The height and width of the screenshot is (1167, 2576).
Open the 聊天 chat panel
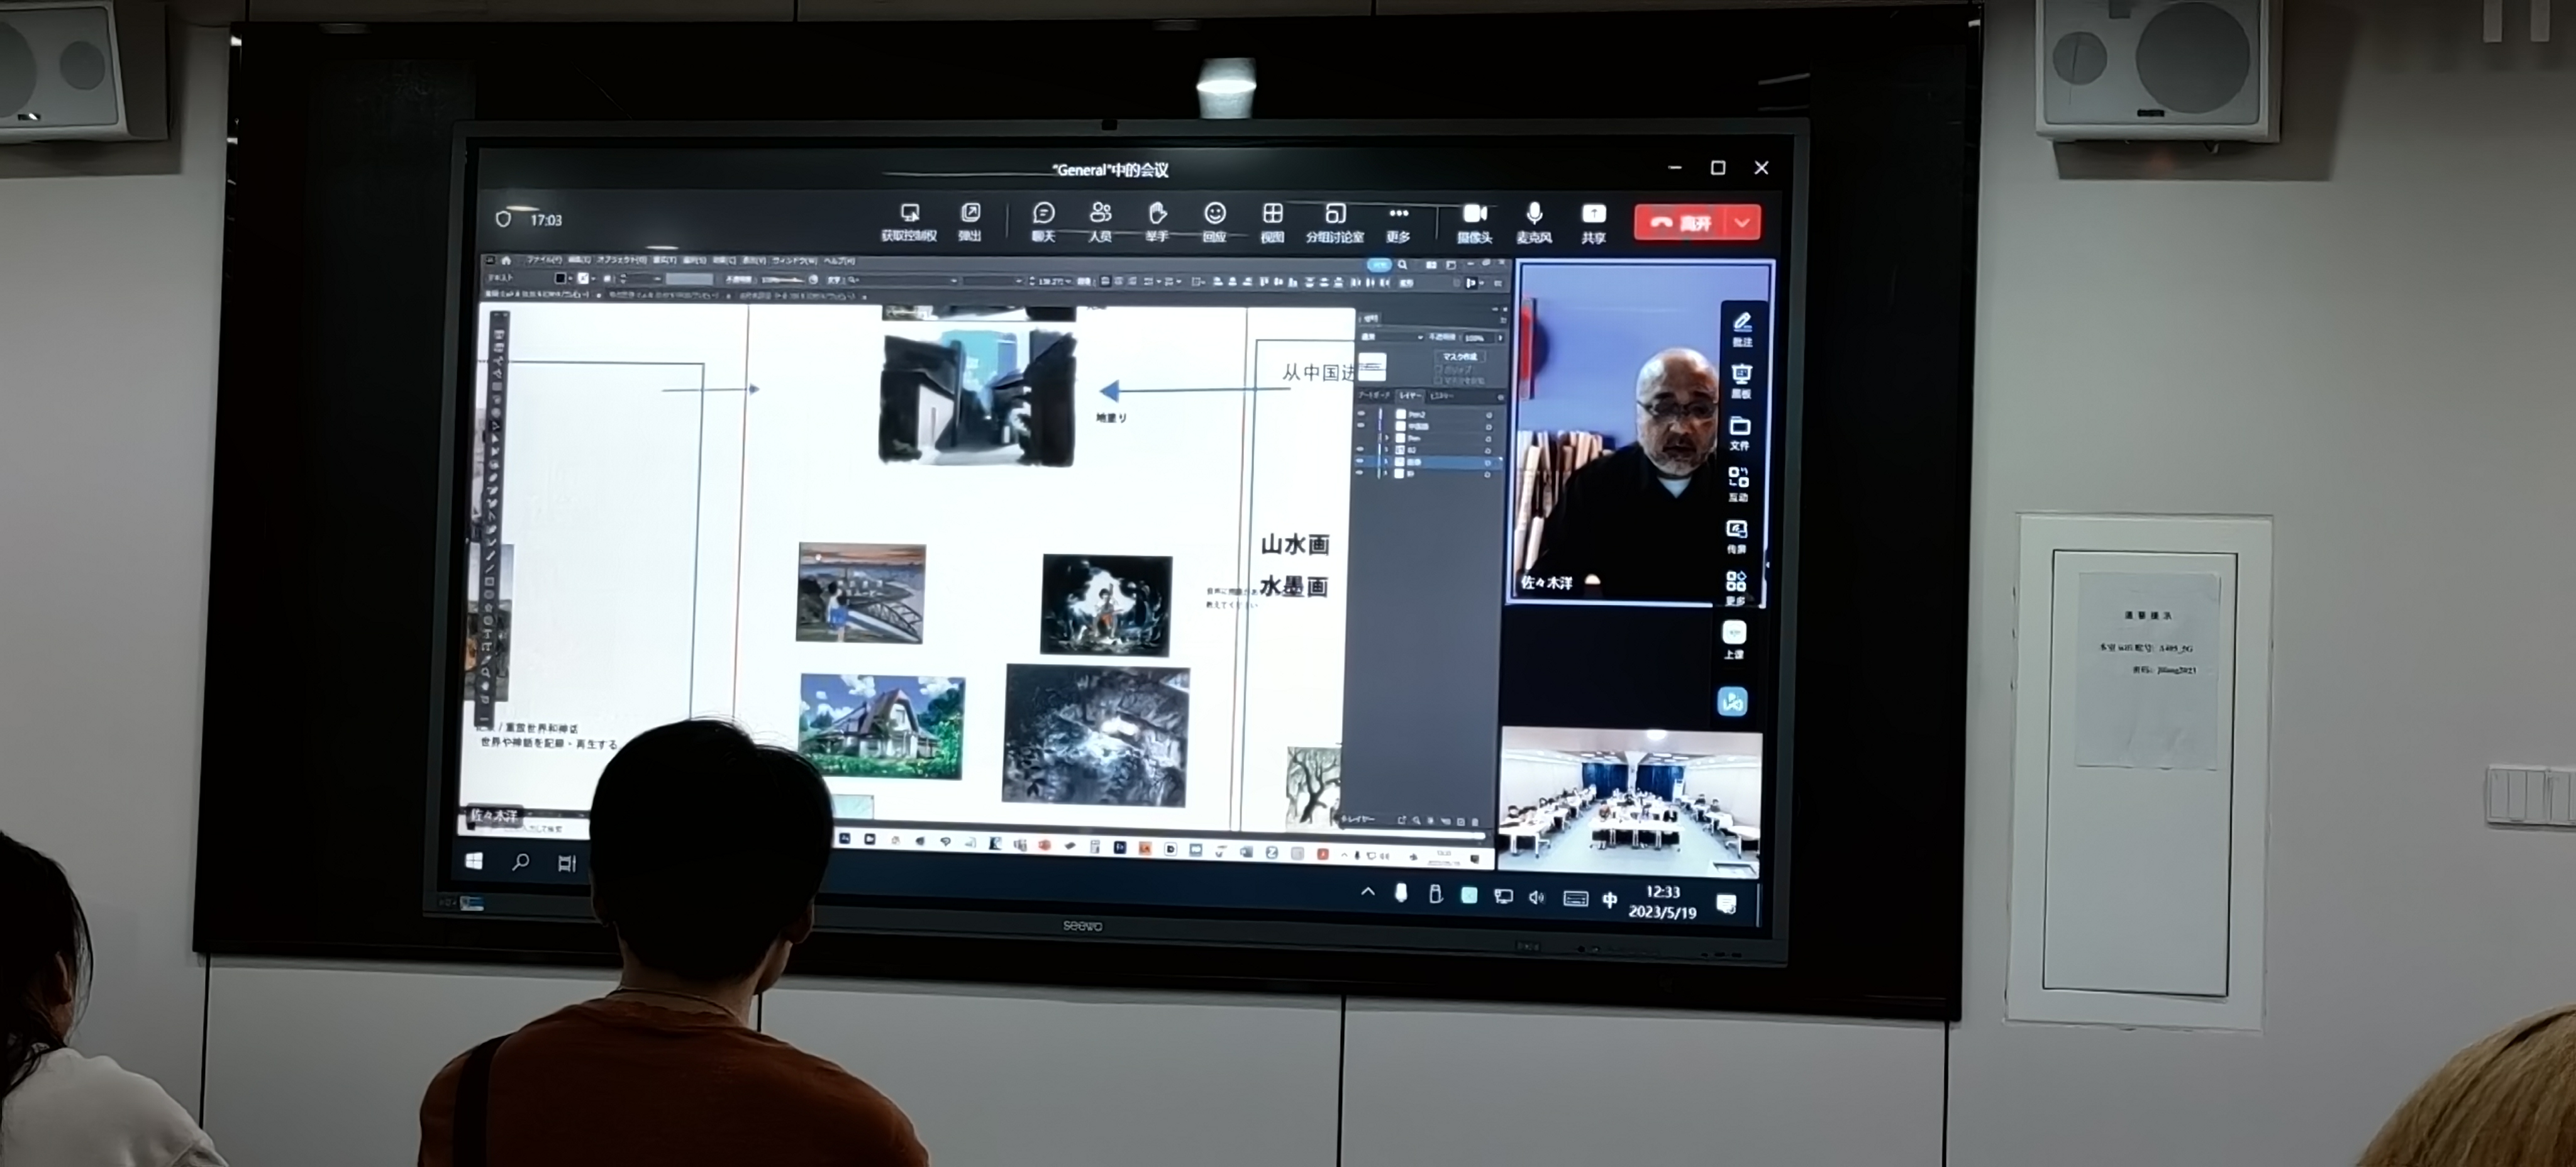pos(1043,214)
